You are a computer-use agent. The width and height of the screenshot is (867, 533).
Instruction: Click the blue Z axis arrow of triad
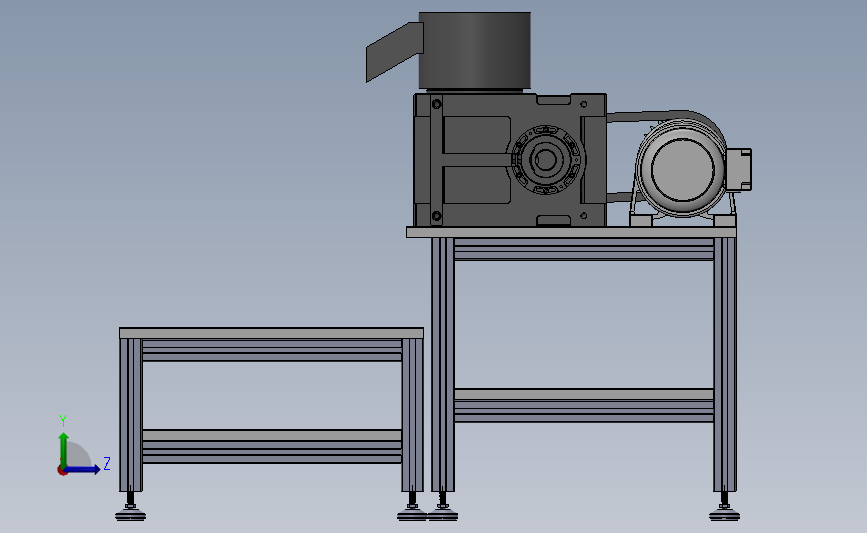pyautogui.click(x=83, y=469)
